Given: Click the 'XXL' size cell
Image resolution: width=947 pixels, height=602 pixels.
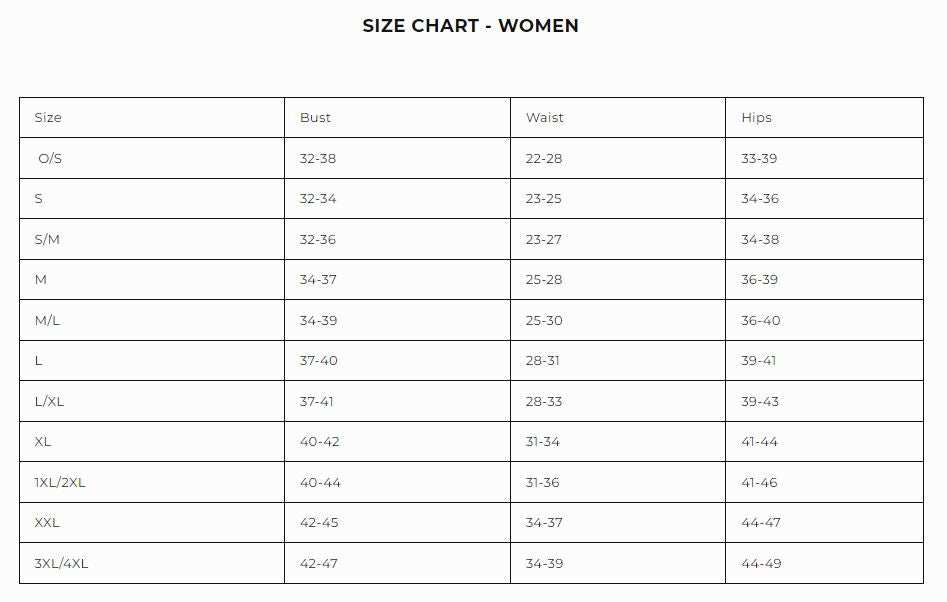Looking at the screenshot, I should [x=47, y=523].
